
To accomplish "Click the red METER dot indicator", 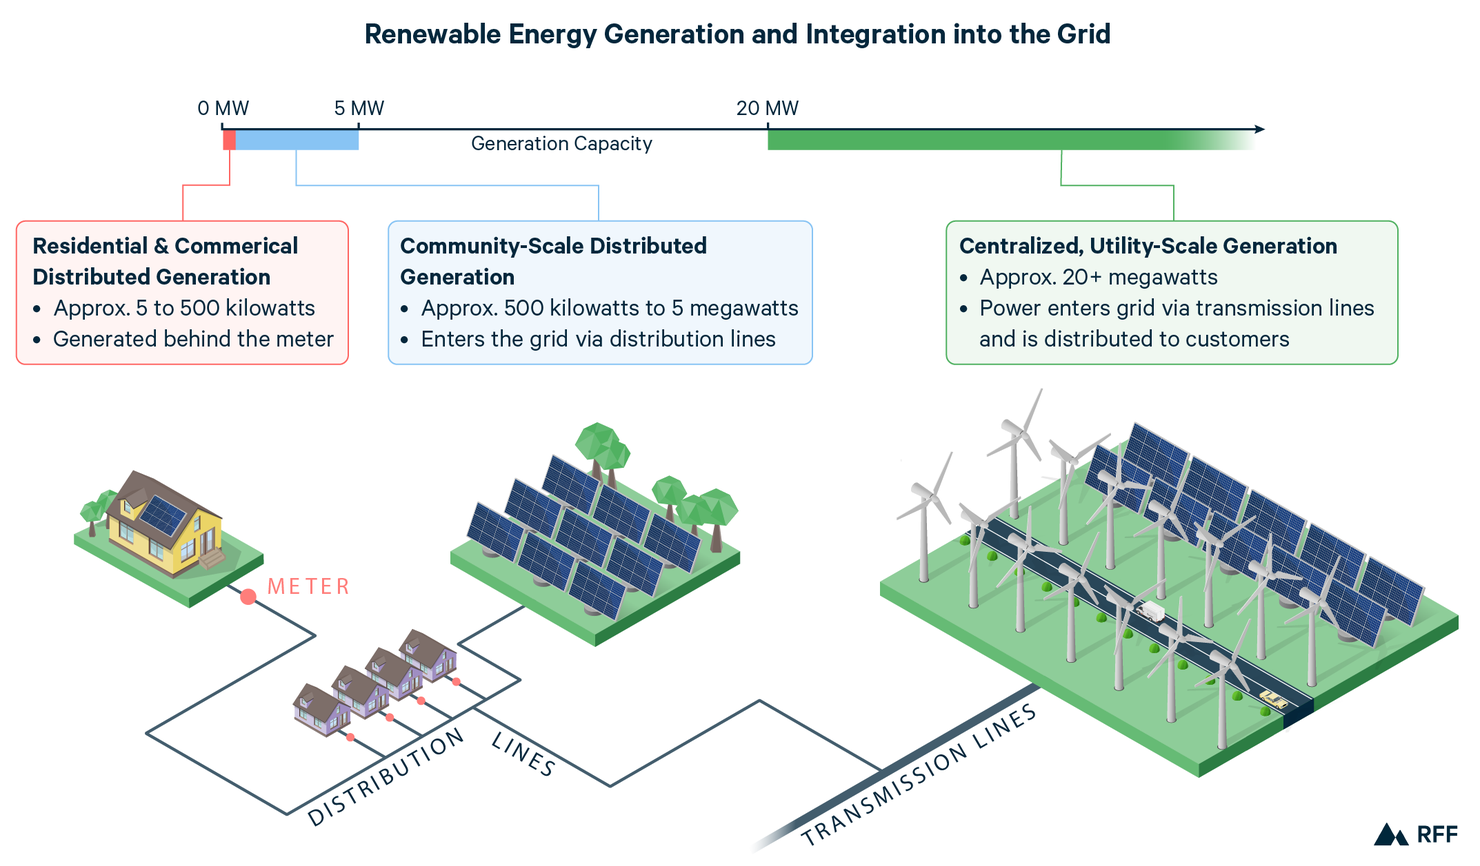I will point(248,594).
